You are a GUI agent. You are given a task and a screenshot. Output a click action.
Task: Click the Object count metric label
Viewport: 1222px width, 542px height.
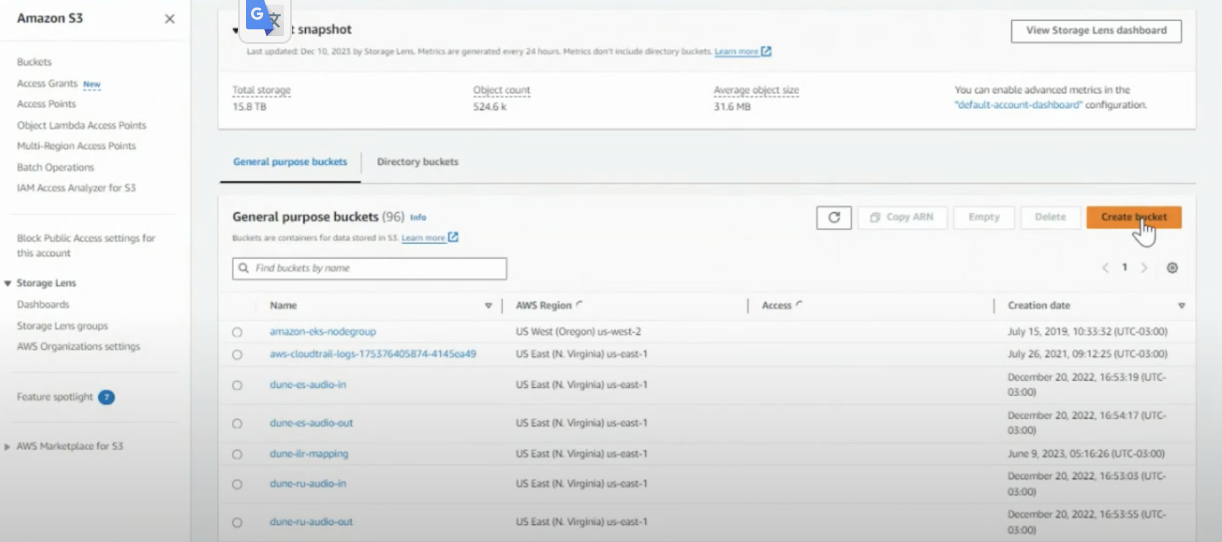[x=502, y=91]
